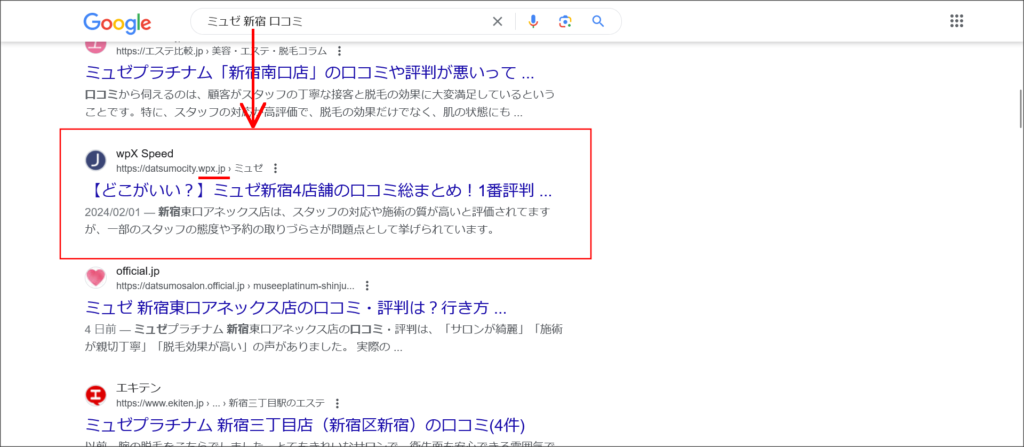Click the エキテン site name

138,388
